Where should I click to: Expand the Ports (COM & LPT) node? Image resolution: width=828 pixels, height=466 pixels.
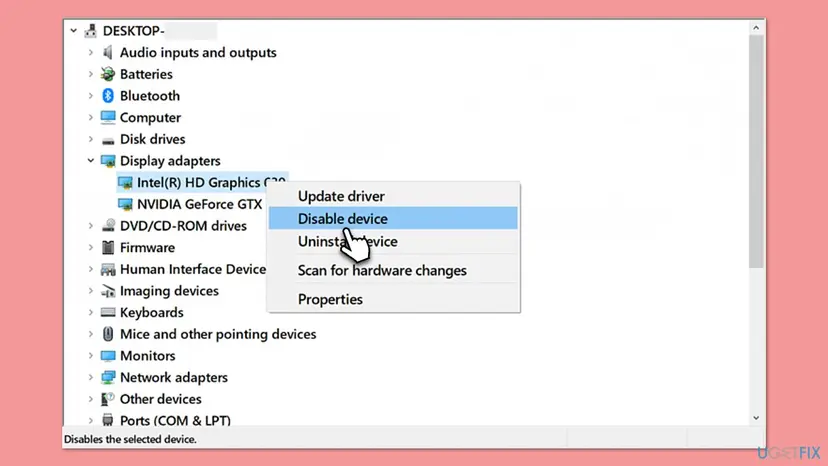(x=91, y=421)
